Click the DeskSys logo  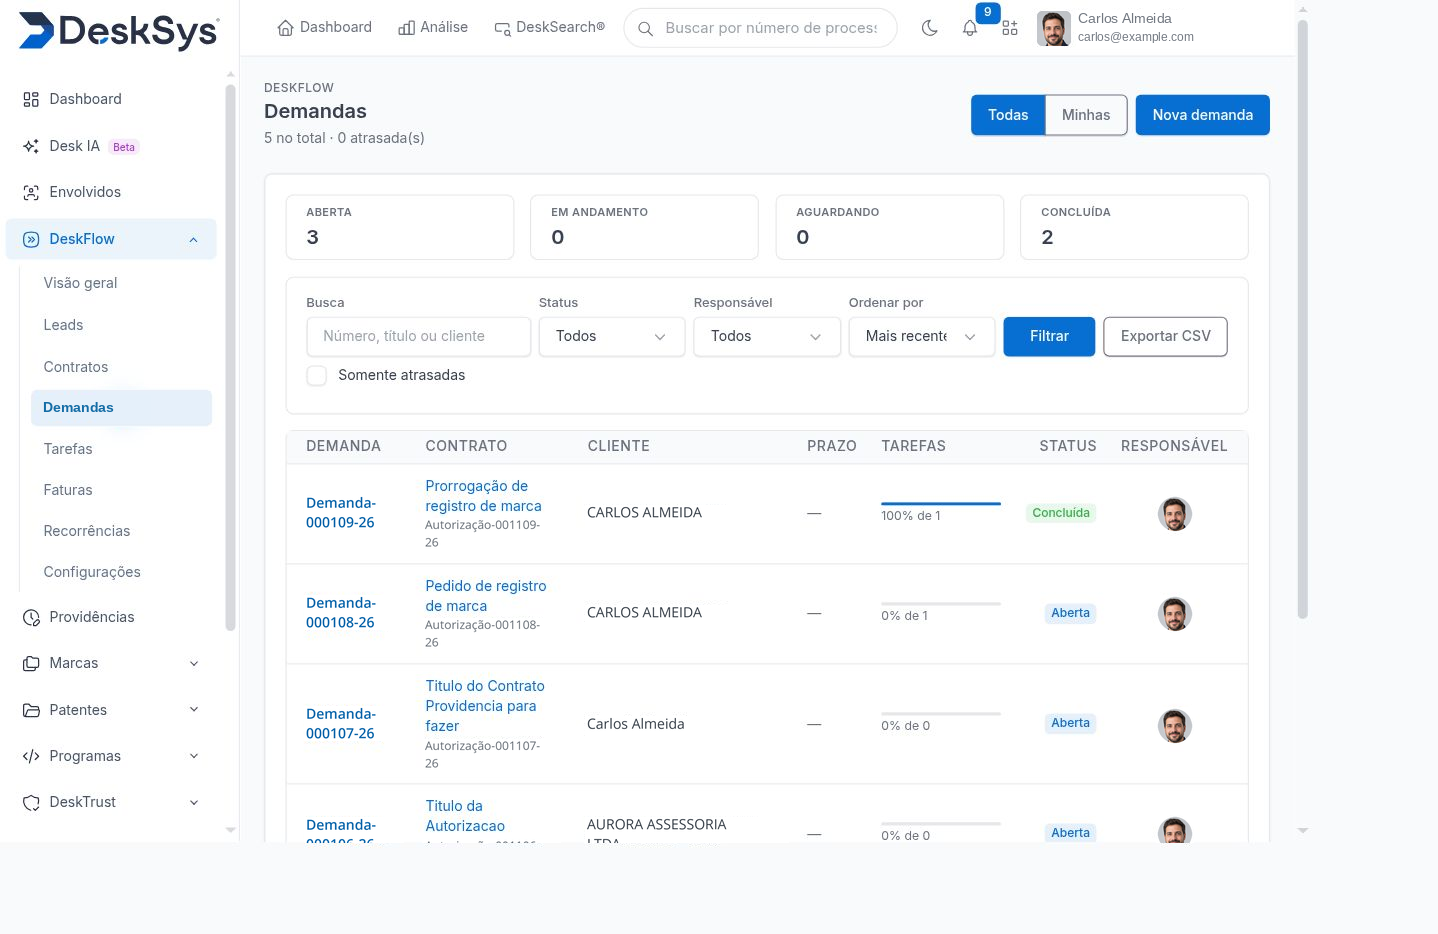pyautogui.click(x=119, y=31)
